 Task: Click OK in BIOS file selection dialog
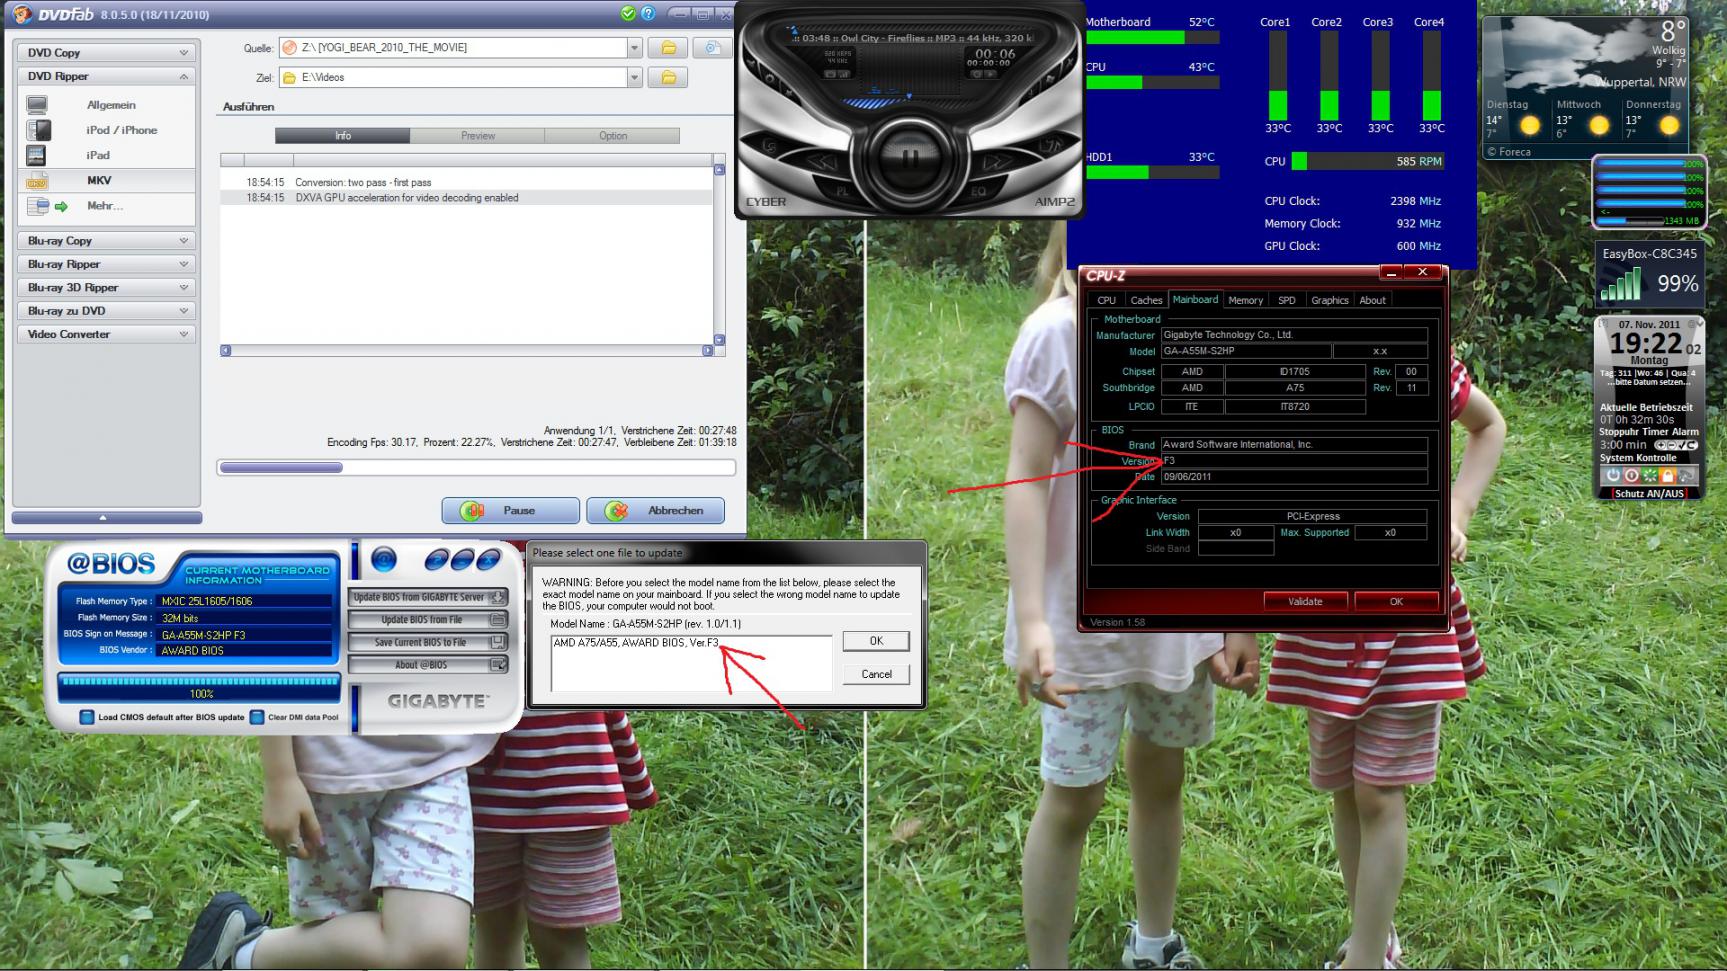pyautogui.click(x=876, y=641)
